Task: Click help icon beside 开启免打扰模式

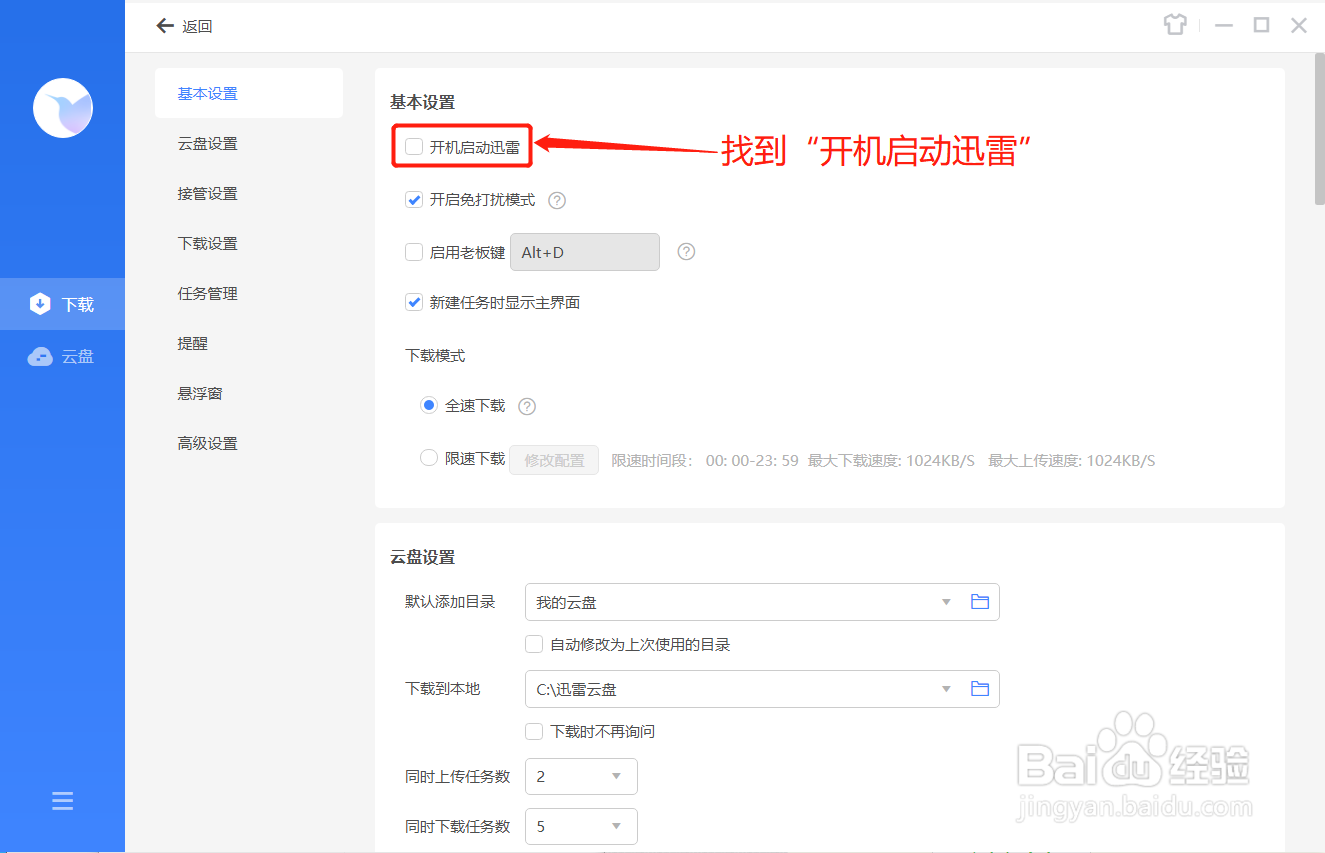Action: tap(558, 200)
